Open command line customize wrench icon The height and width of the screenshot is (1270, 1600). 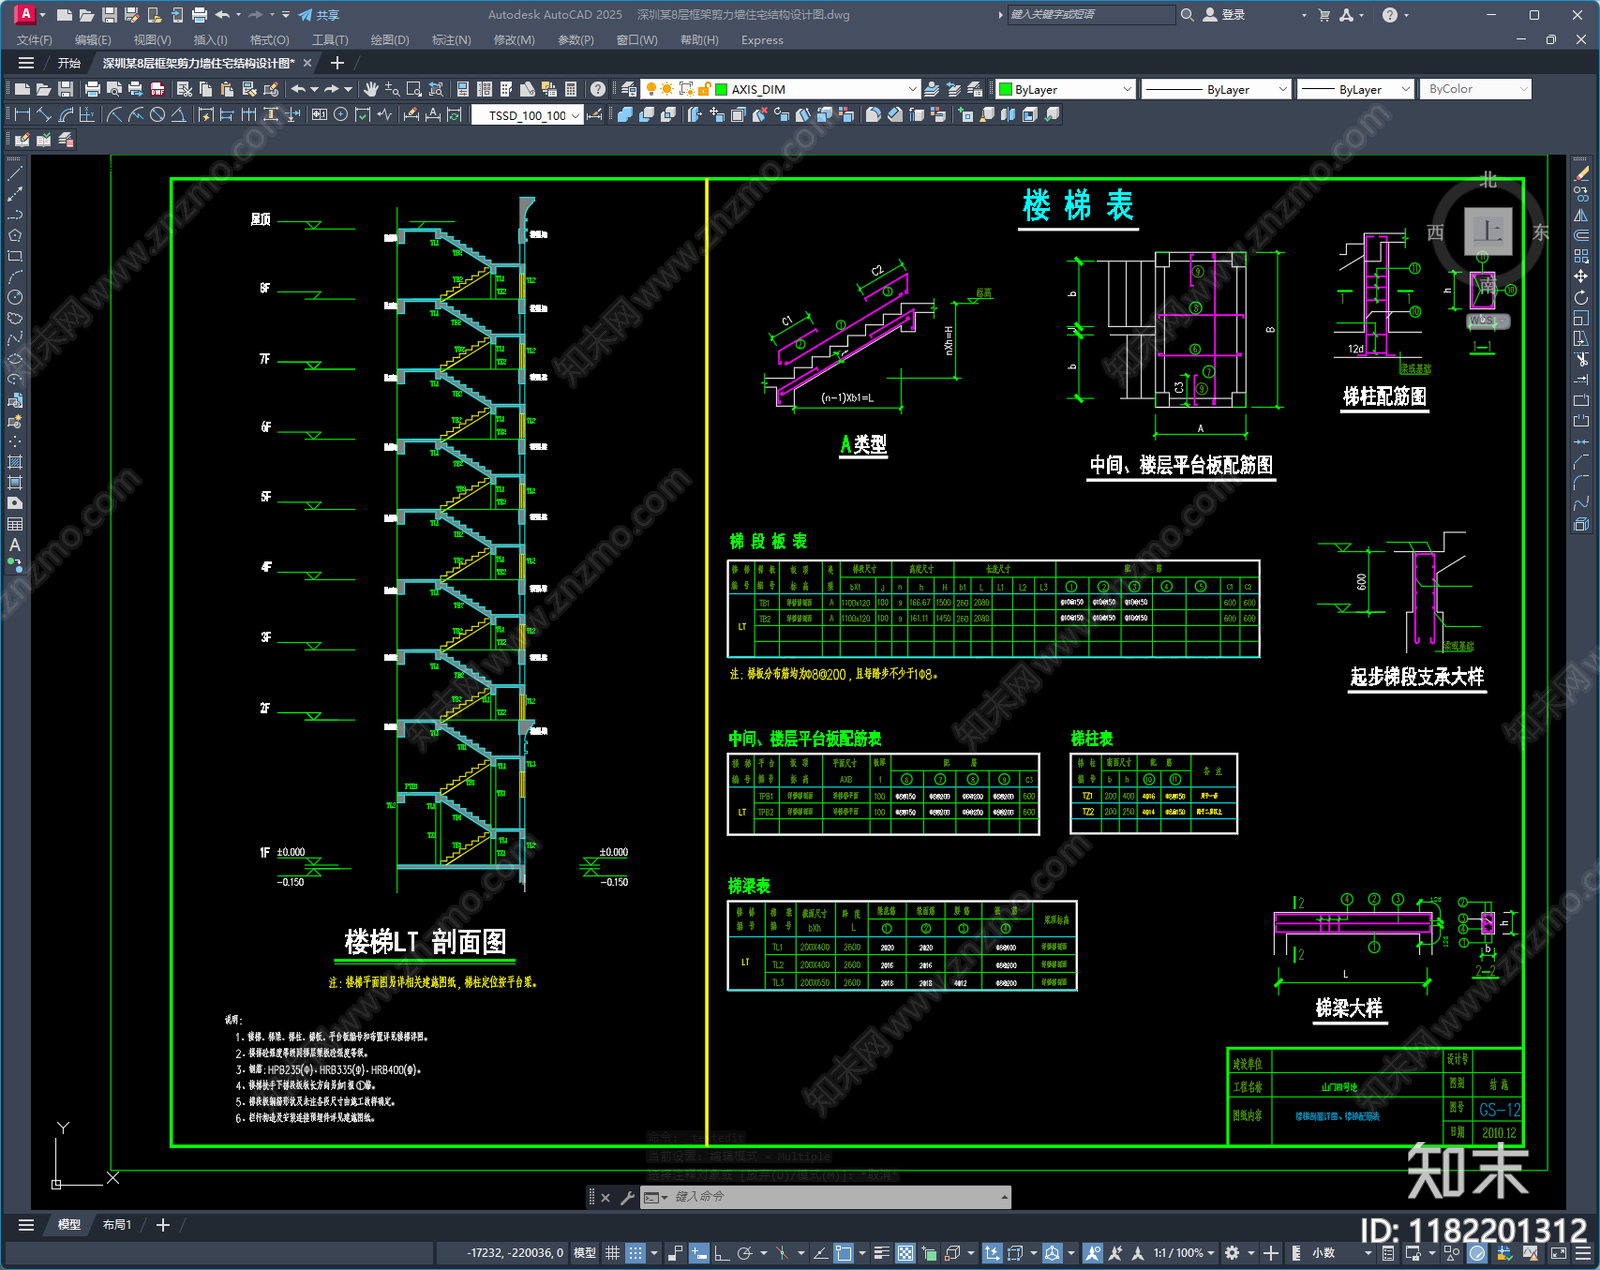tap(628, 1197)
